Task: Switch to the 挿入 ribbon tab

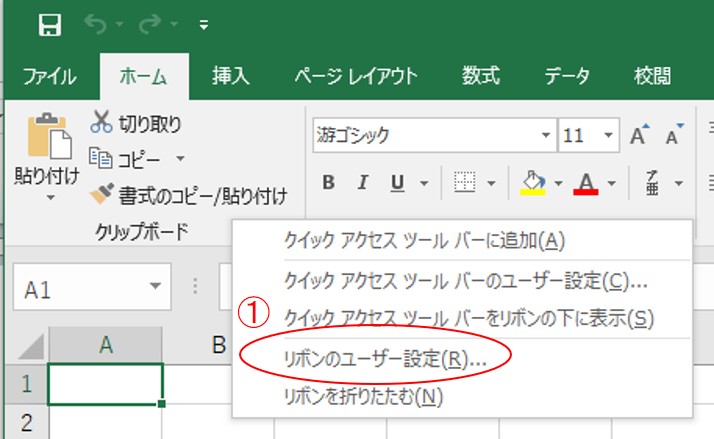Action: tap(230, 76)
